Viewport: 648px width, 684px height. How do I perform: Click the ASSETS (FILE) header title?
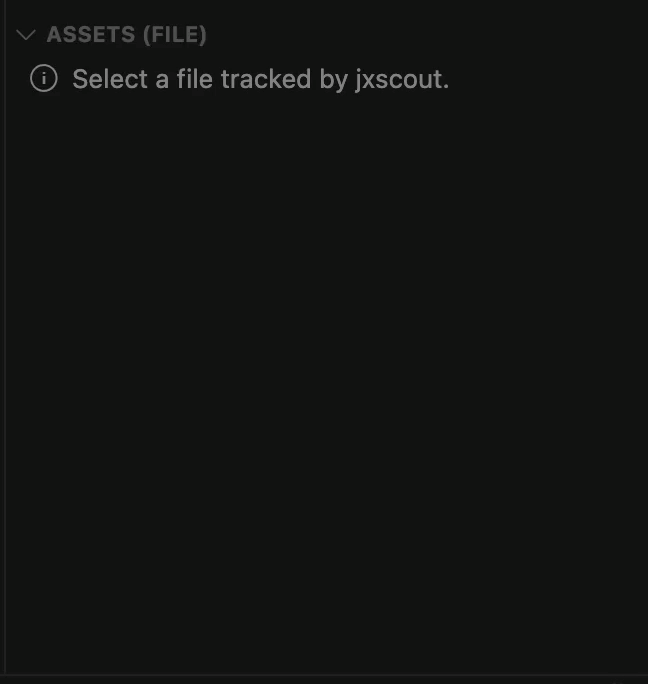click(126, 35)
